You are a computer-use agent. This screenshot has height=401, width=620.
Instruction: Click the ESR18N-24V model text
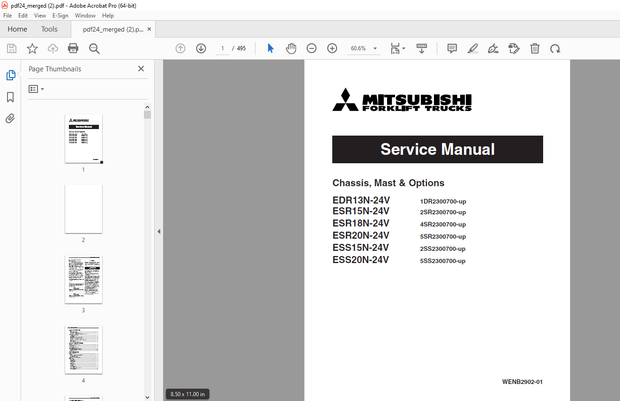pyautogui.click(x=361, y=223)
